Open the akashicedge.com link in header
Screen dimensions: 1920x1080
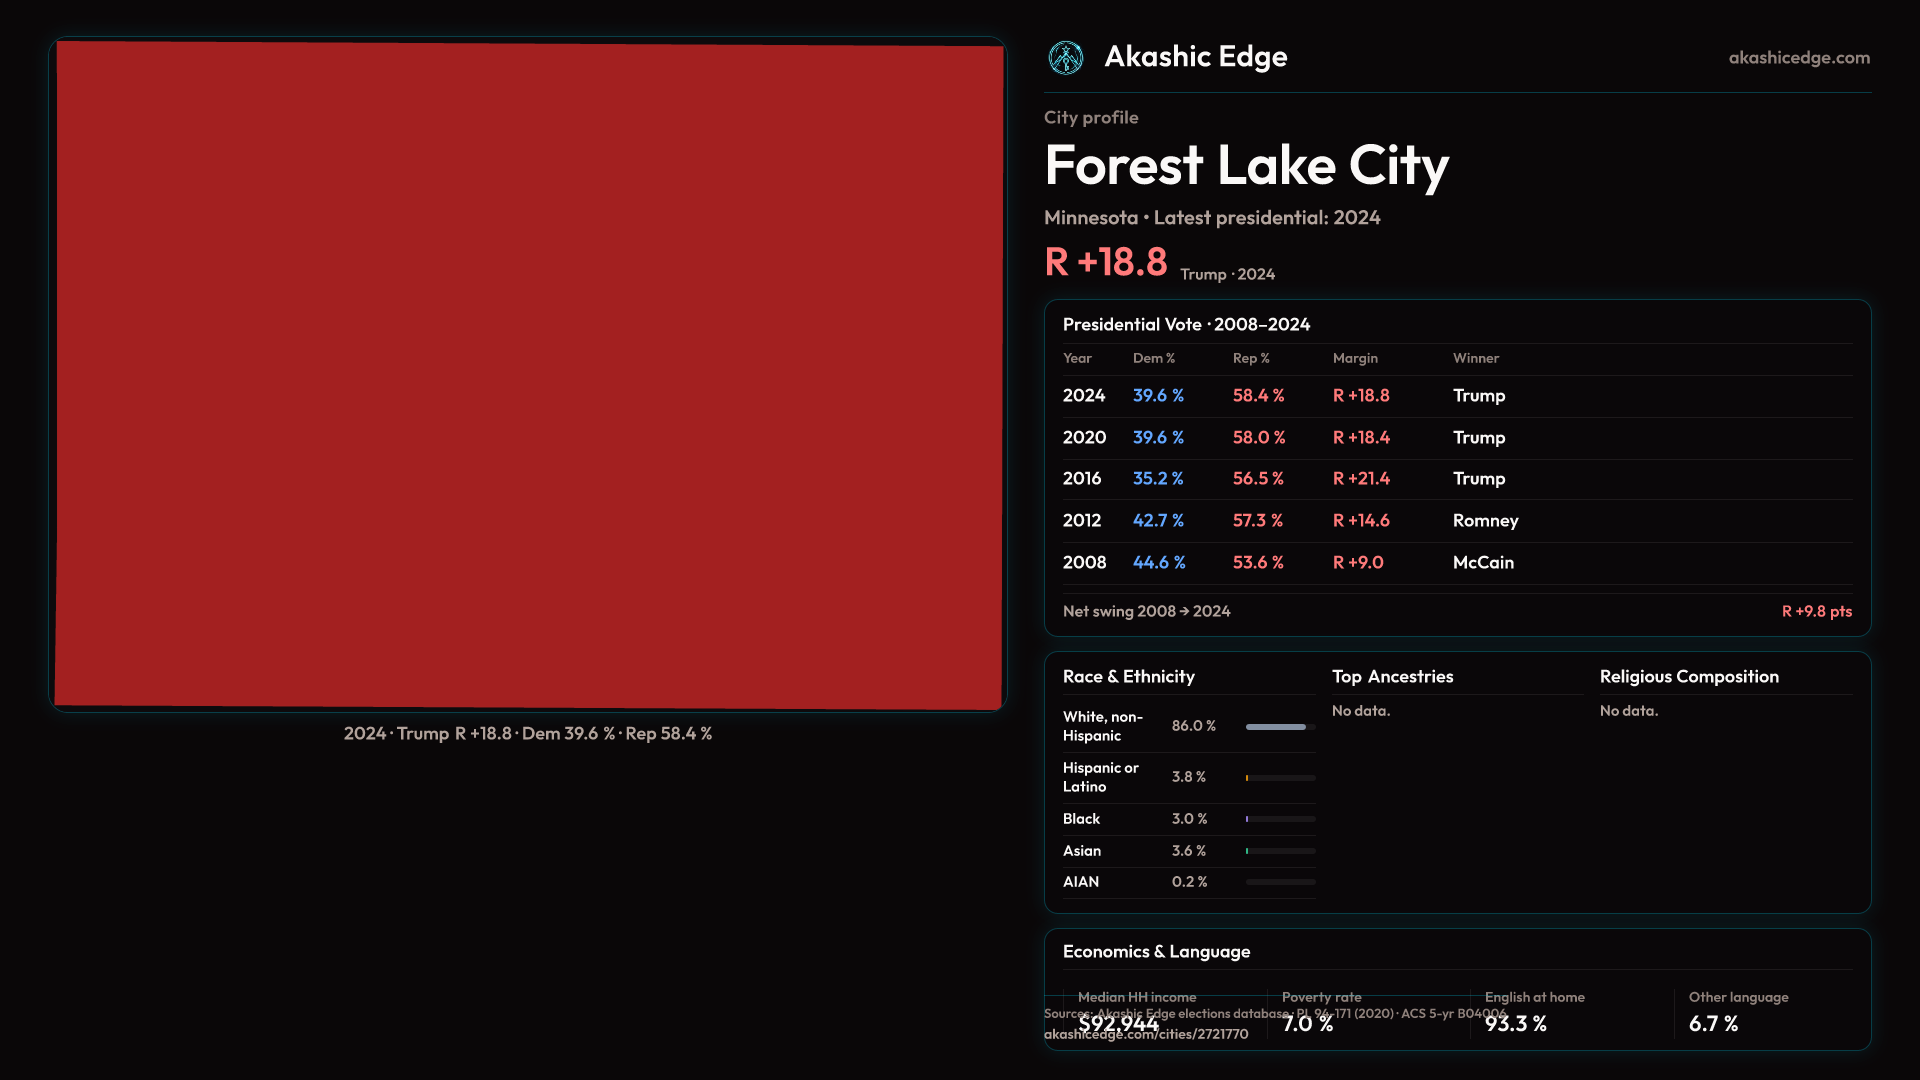click(x=1798, y=58)
